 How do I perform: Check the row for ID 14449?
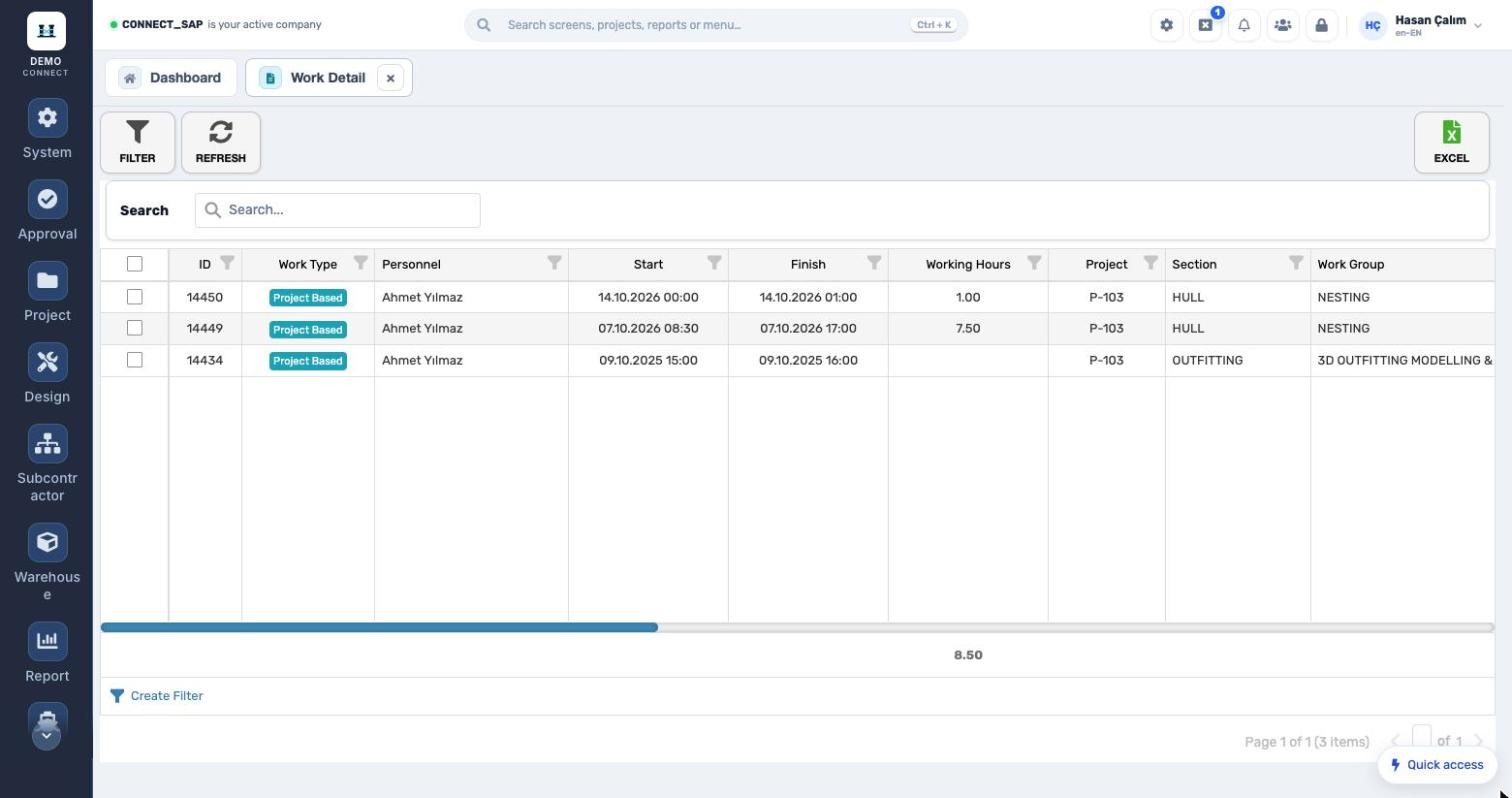(135, 328)
